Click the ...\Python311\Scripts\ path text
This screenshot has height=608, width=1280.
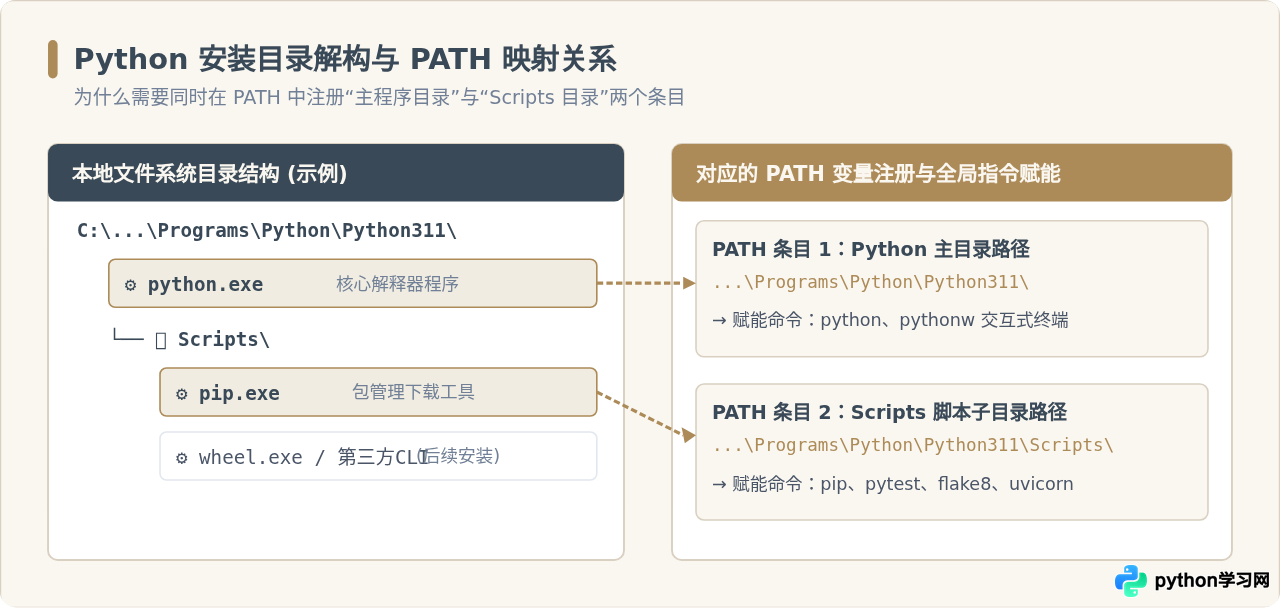point(913,445)
